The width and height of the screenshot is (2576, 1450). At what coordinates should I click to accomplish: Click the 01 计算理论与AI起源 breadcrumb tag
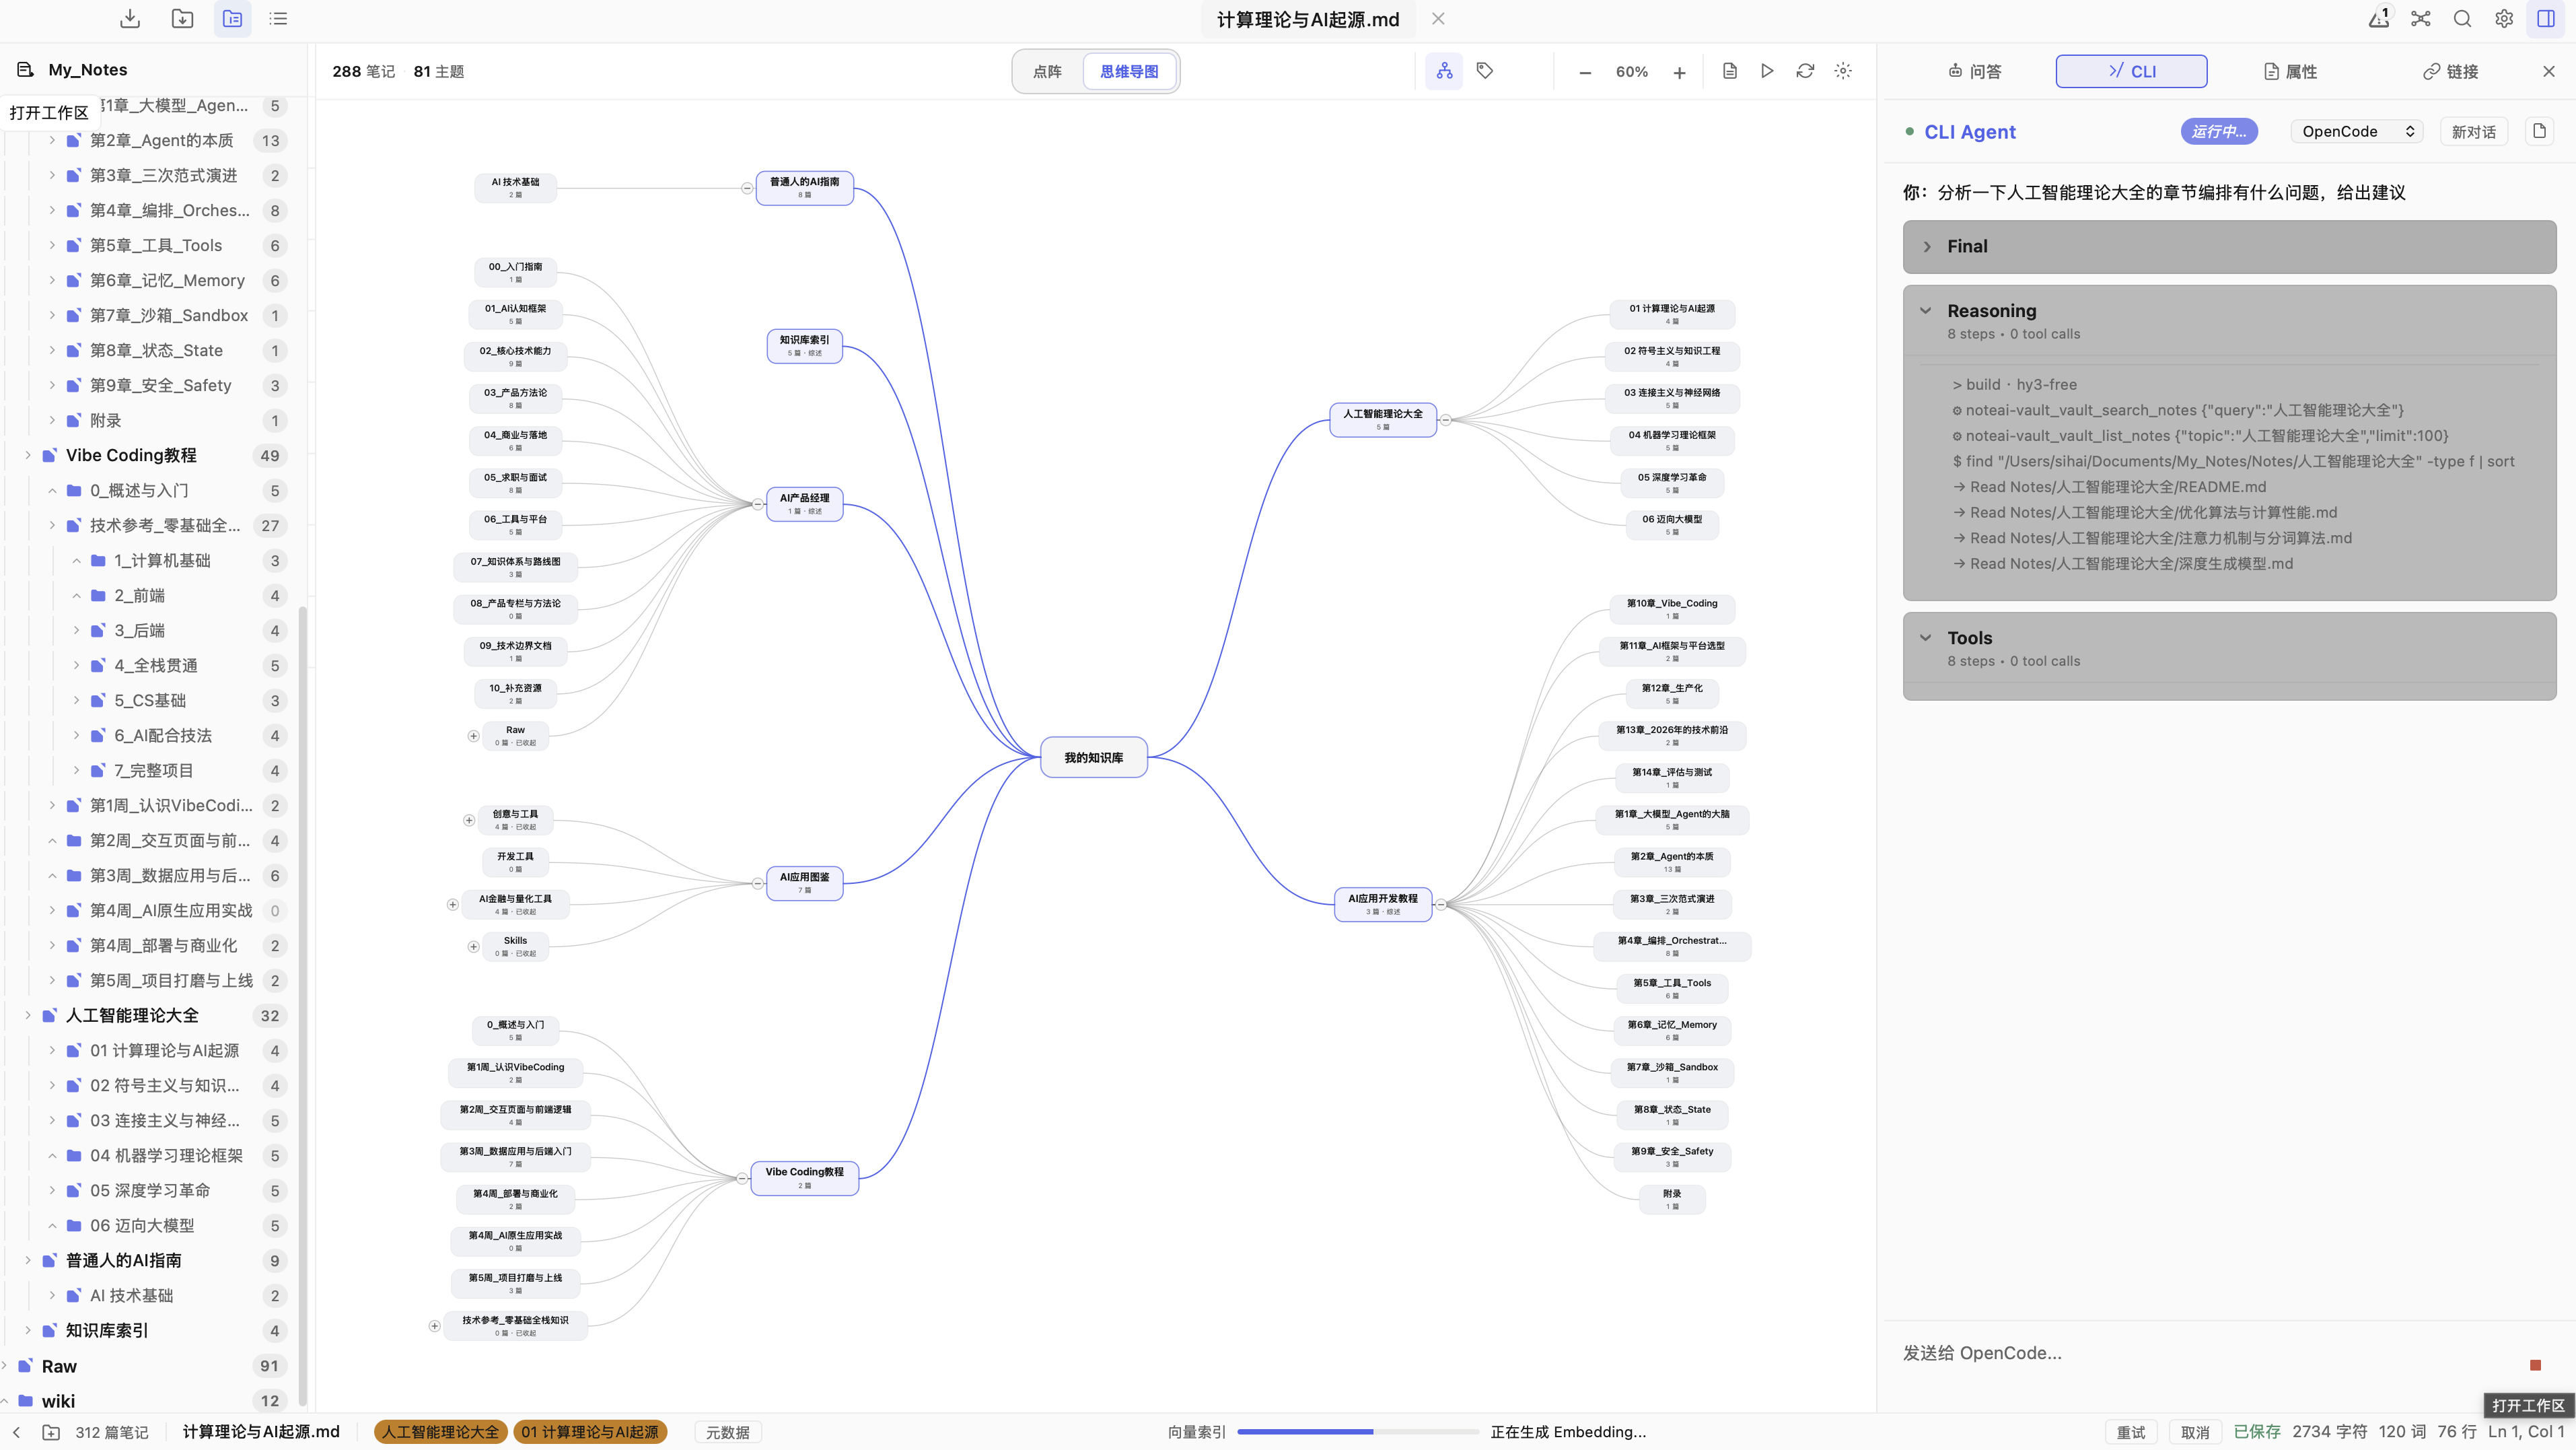tap(590, 1432)
